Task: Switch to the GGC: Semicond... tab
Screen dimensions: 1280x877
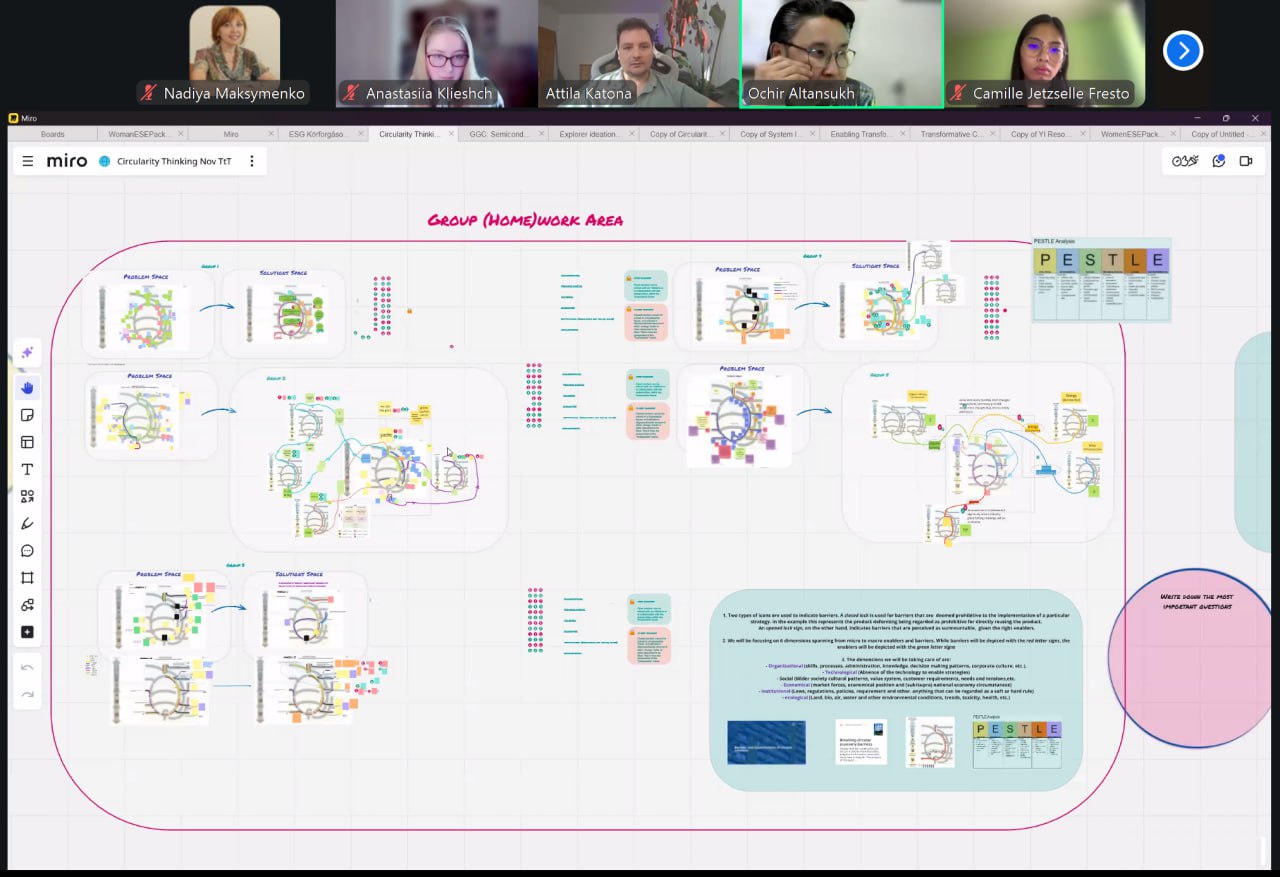Action: click(x=499, y=134)
